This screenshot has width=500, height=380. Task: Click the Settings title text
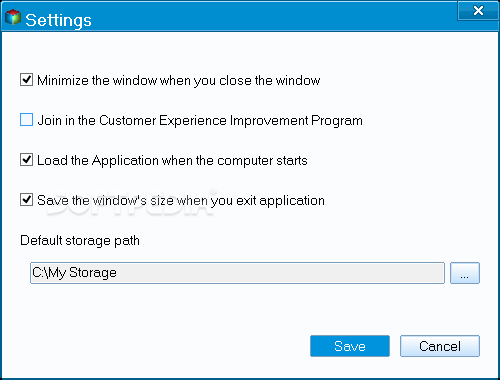click(x=58, y=20)
